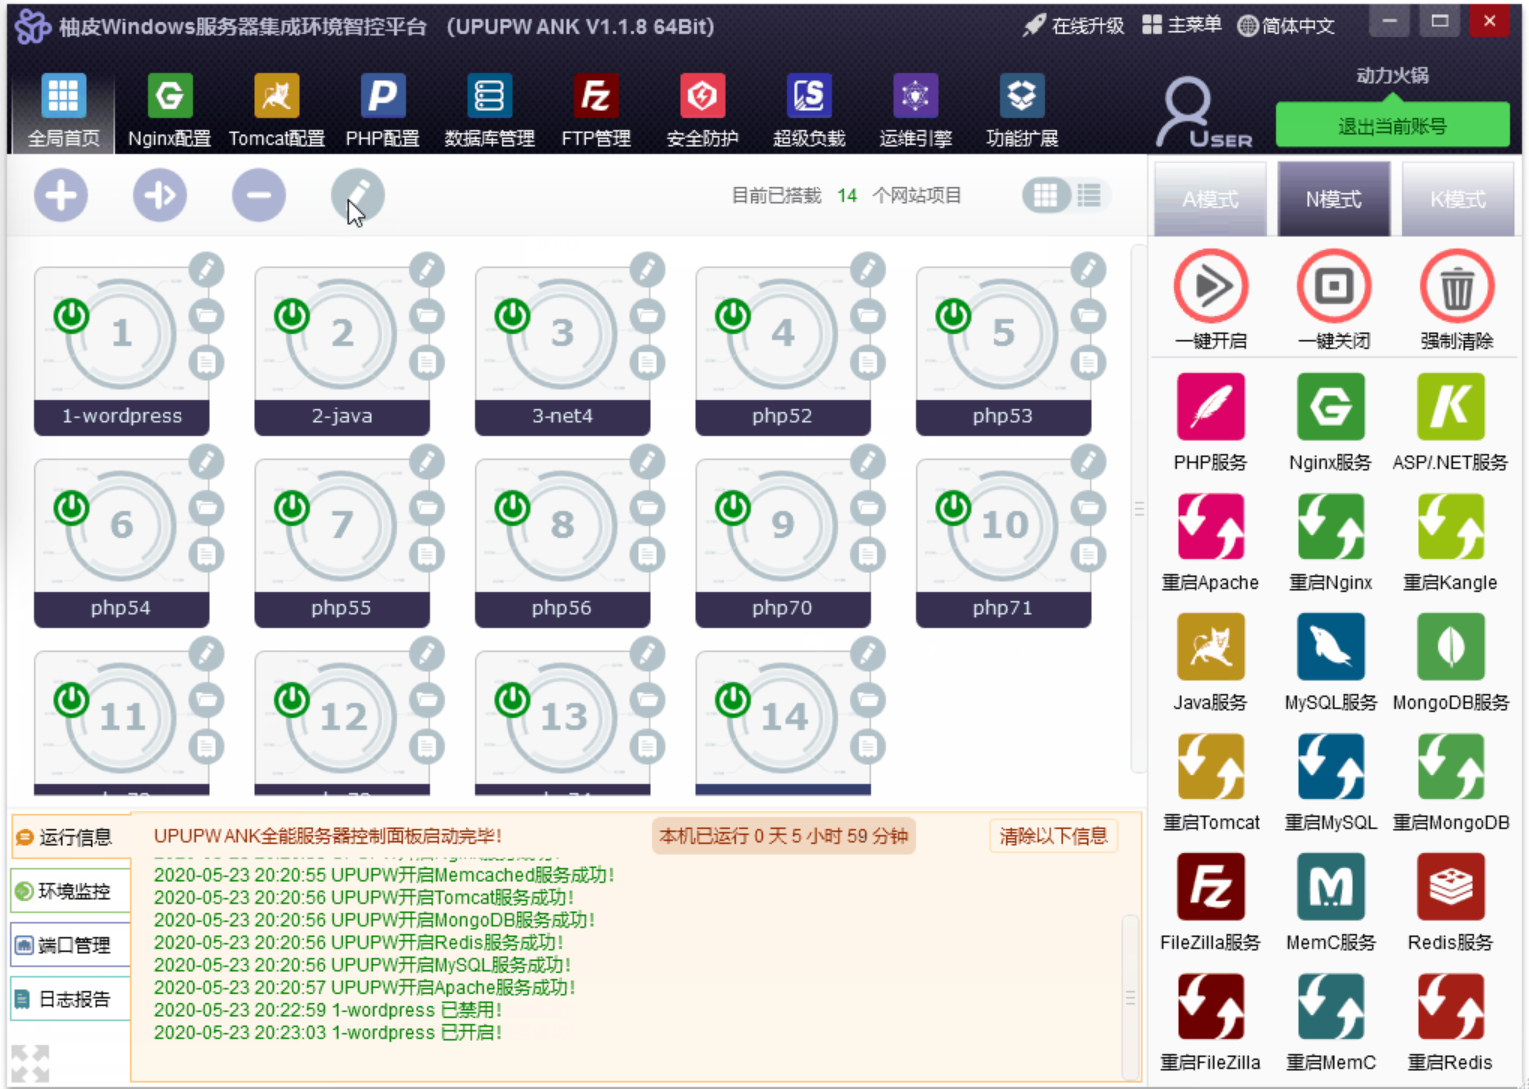Click 重启FileZilla icon
Image resolution: width=1529 pixels, height=1089 pixels.
pos(1210,1007)
